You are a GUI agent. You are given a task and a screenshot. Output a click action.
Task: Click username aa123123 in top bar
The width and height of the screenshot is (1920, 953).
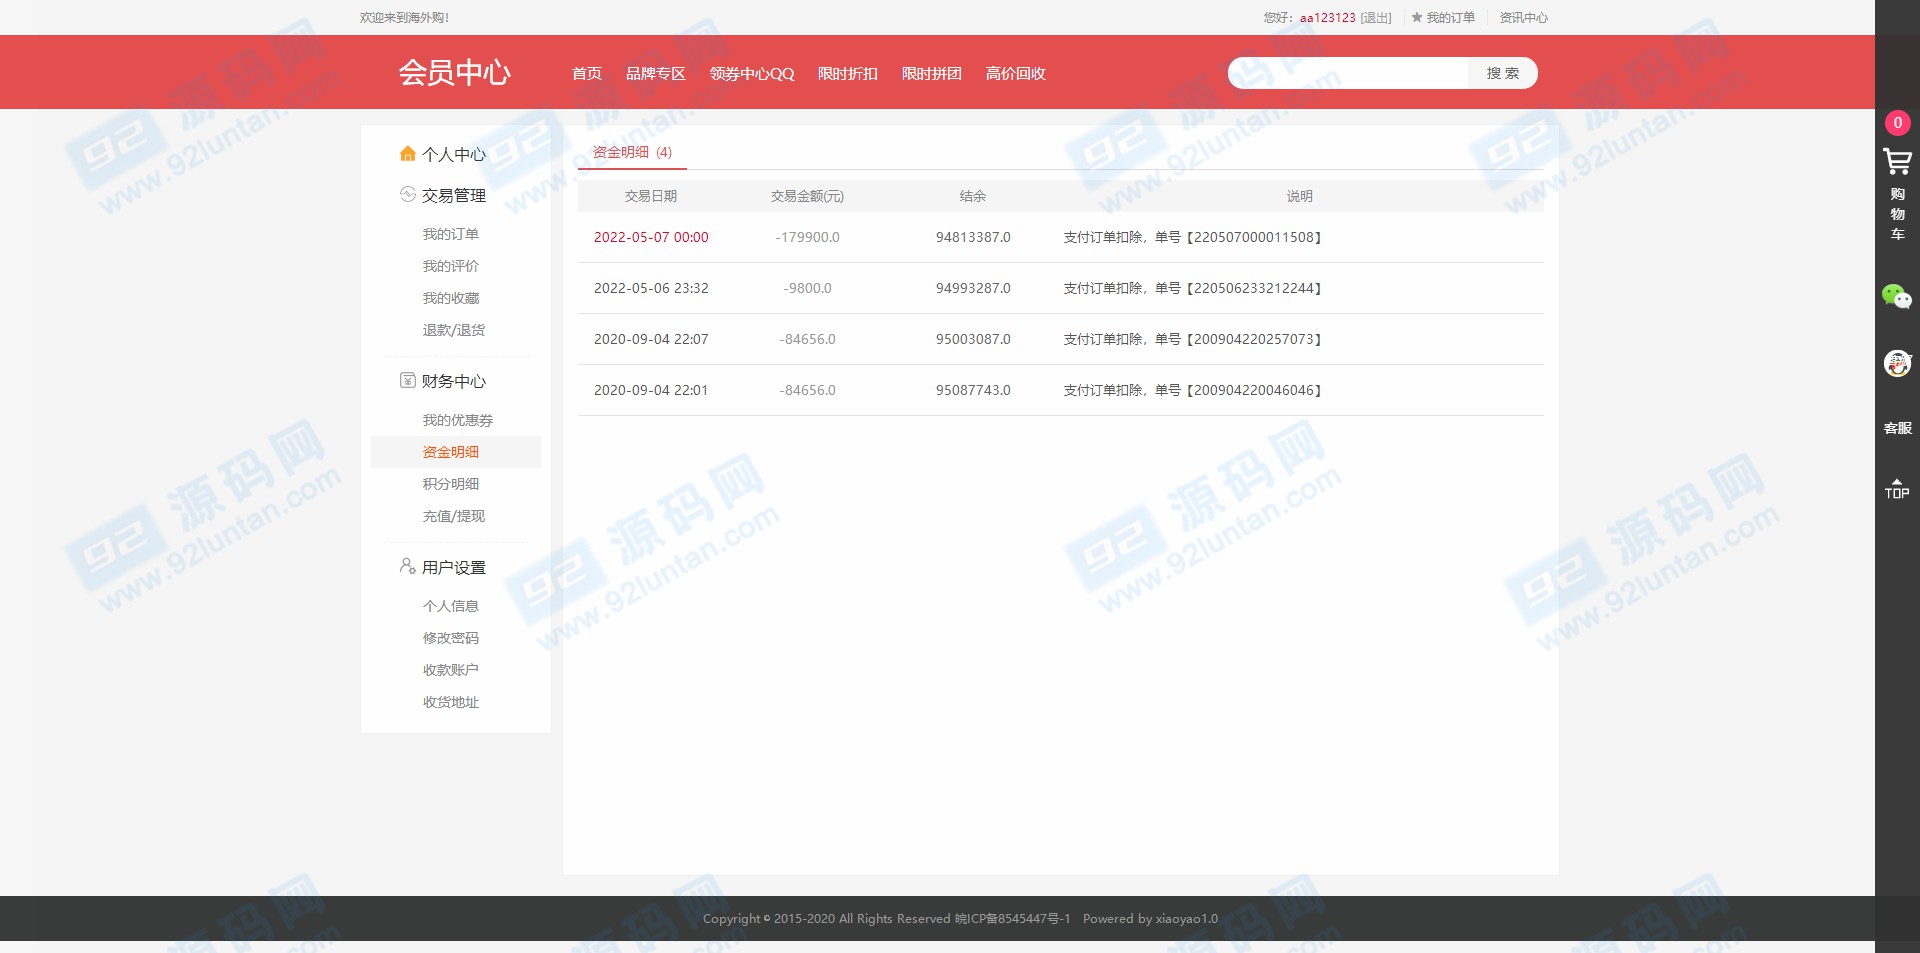[x=1328, y=18]
